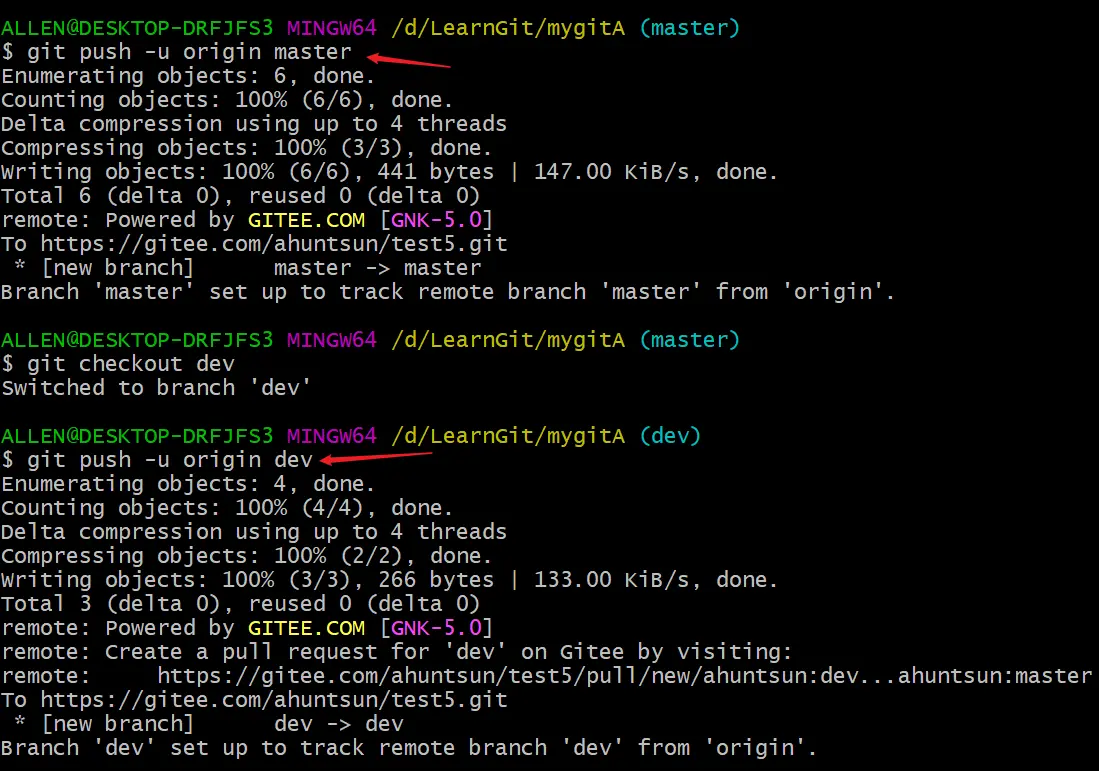This screenshot has width=1099, height=771.
Task: Click the first https://gitee.com/ahuntsun/test5.git URL
Action: [273, 244]
